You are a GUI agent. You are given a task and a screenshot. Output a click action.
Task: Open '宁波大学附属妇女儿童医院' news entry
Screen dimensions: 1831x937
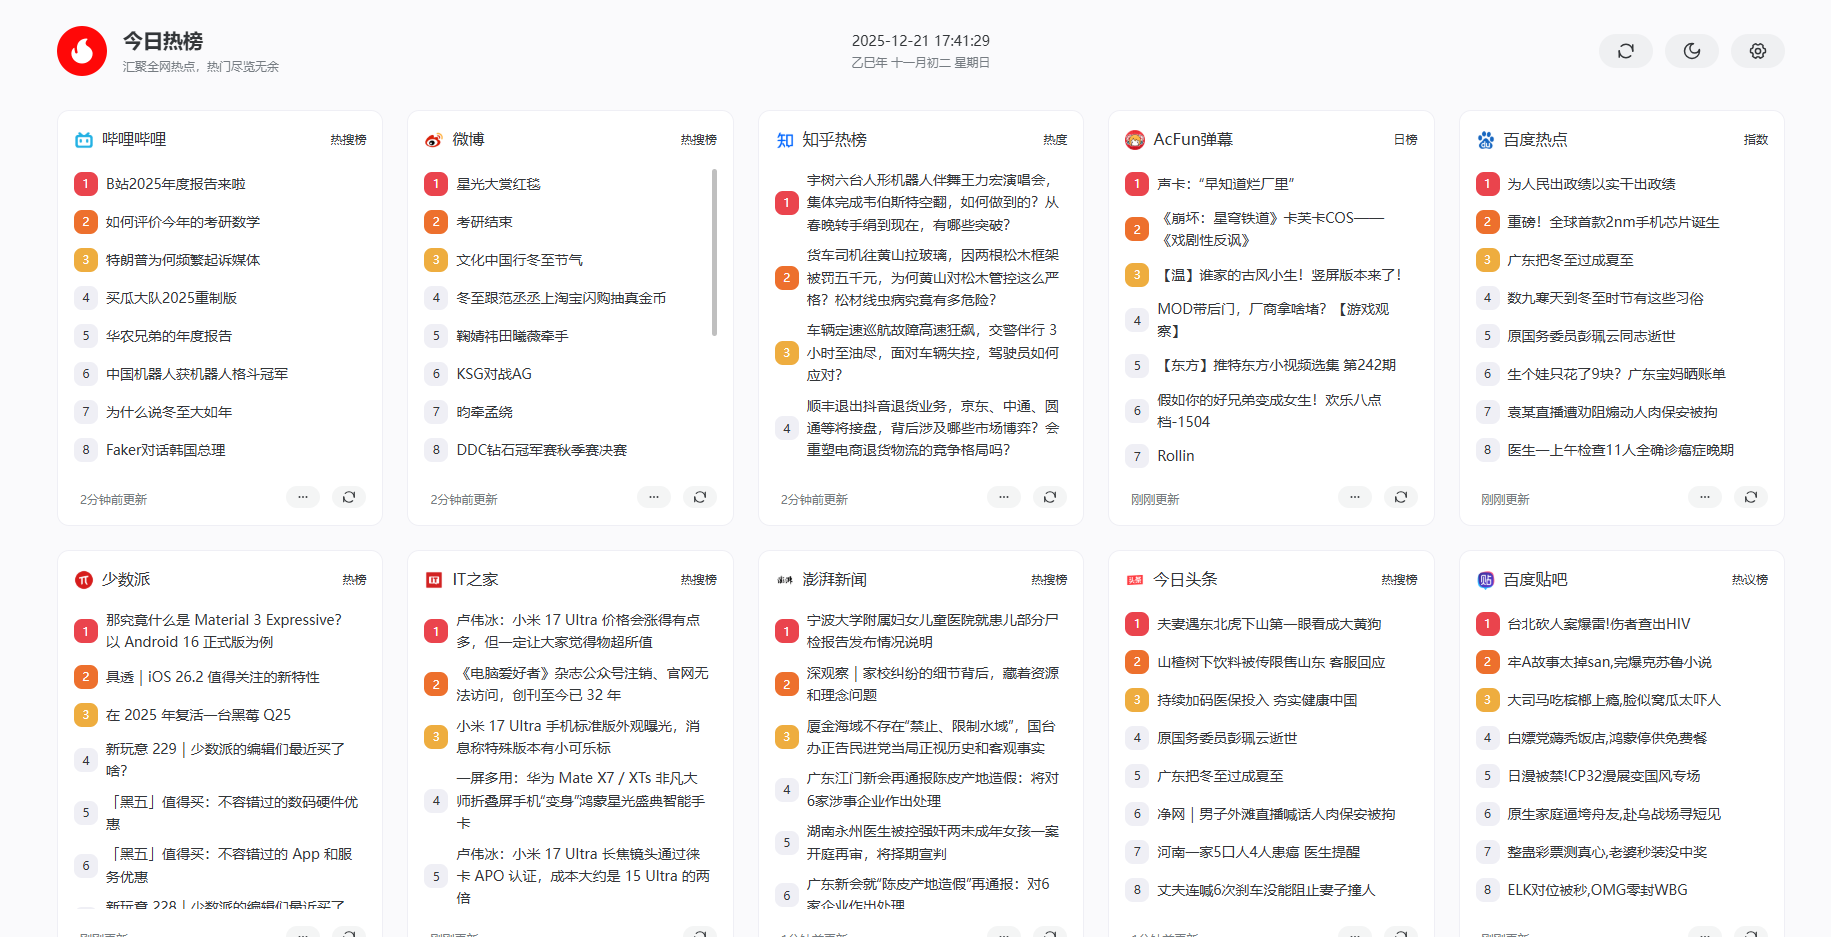(x=933, y=631)
